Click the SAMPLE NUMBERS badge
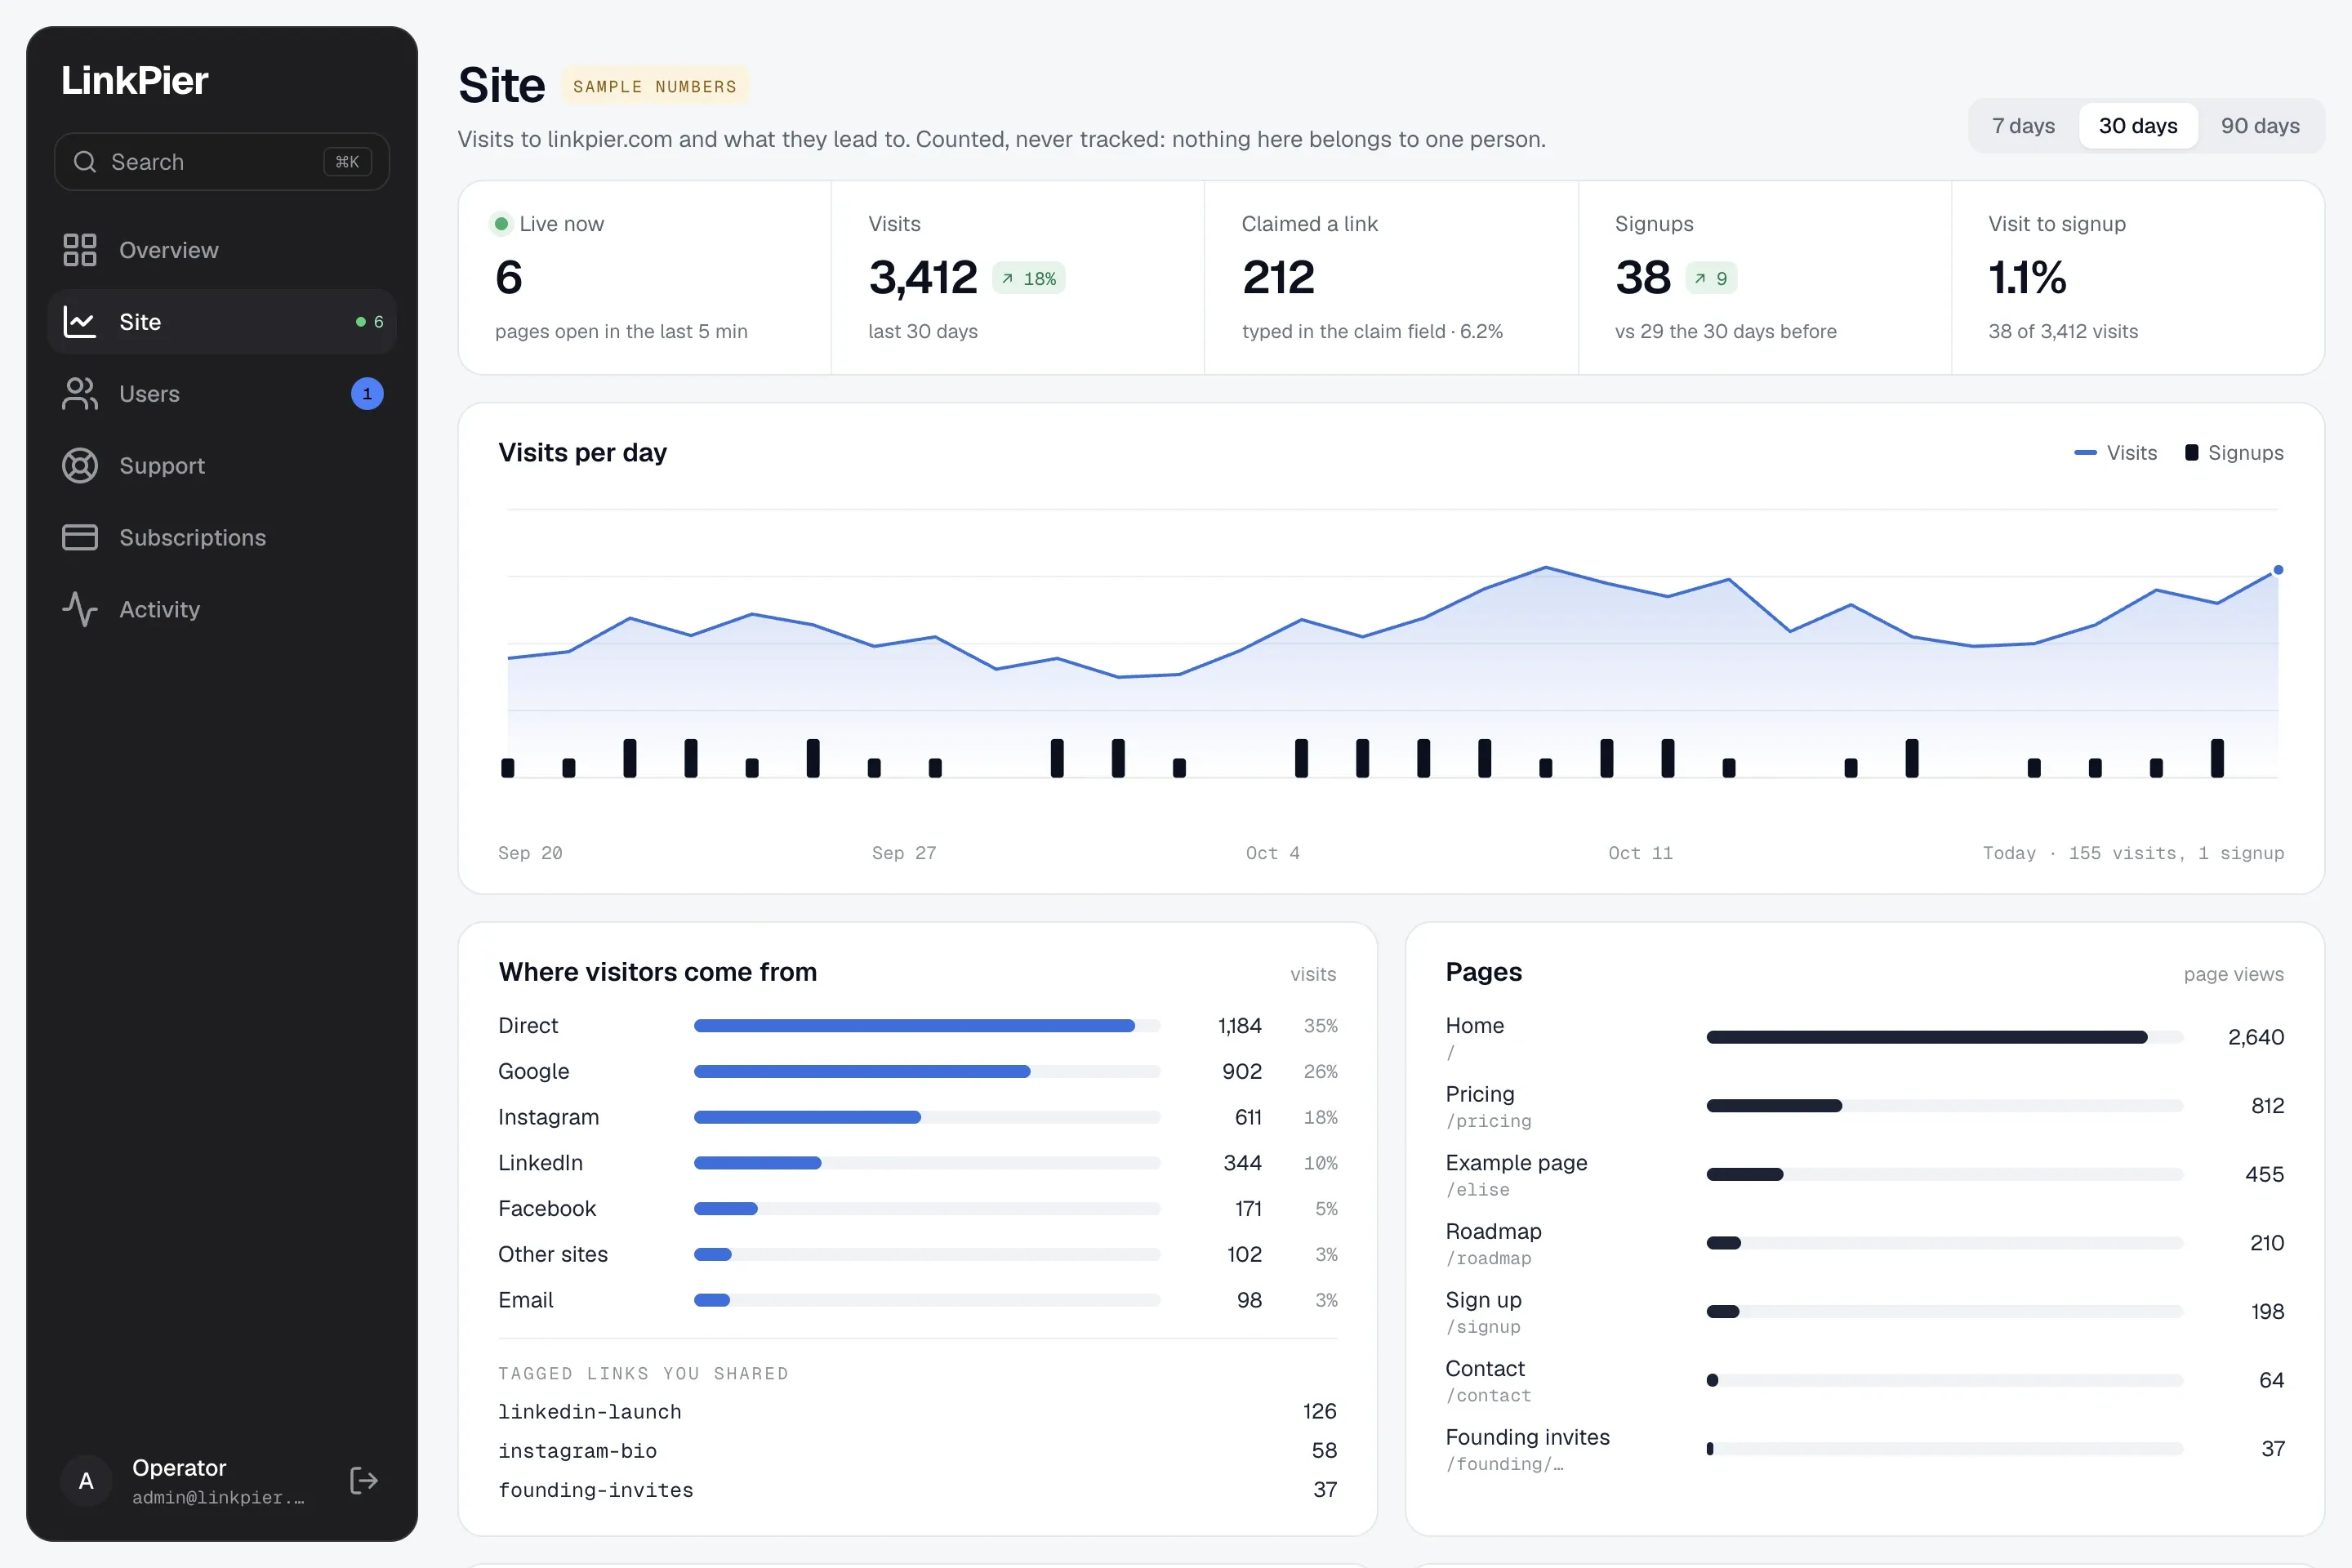The height and width of the screenshot is (1568, 2352). pos(655,86)
